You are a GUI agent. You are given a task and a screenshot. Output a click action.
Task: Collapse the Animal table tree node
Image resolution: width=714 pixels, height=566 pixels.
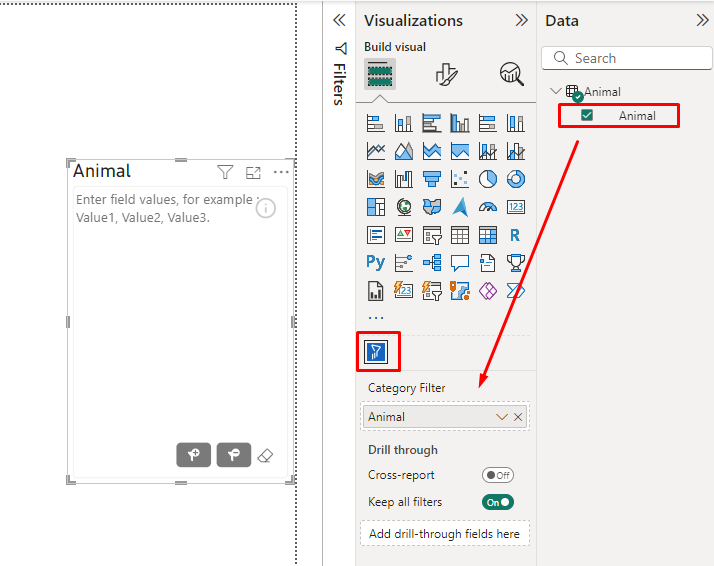click(556, 92)
